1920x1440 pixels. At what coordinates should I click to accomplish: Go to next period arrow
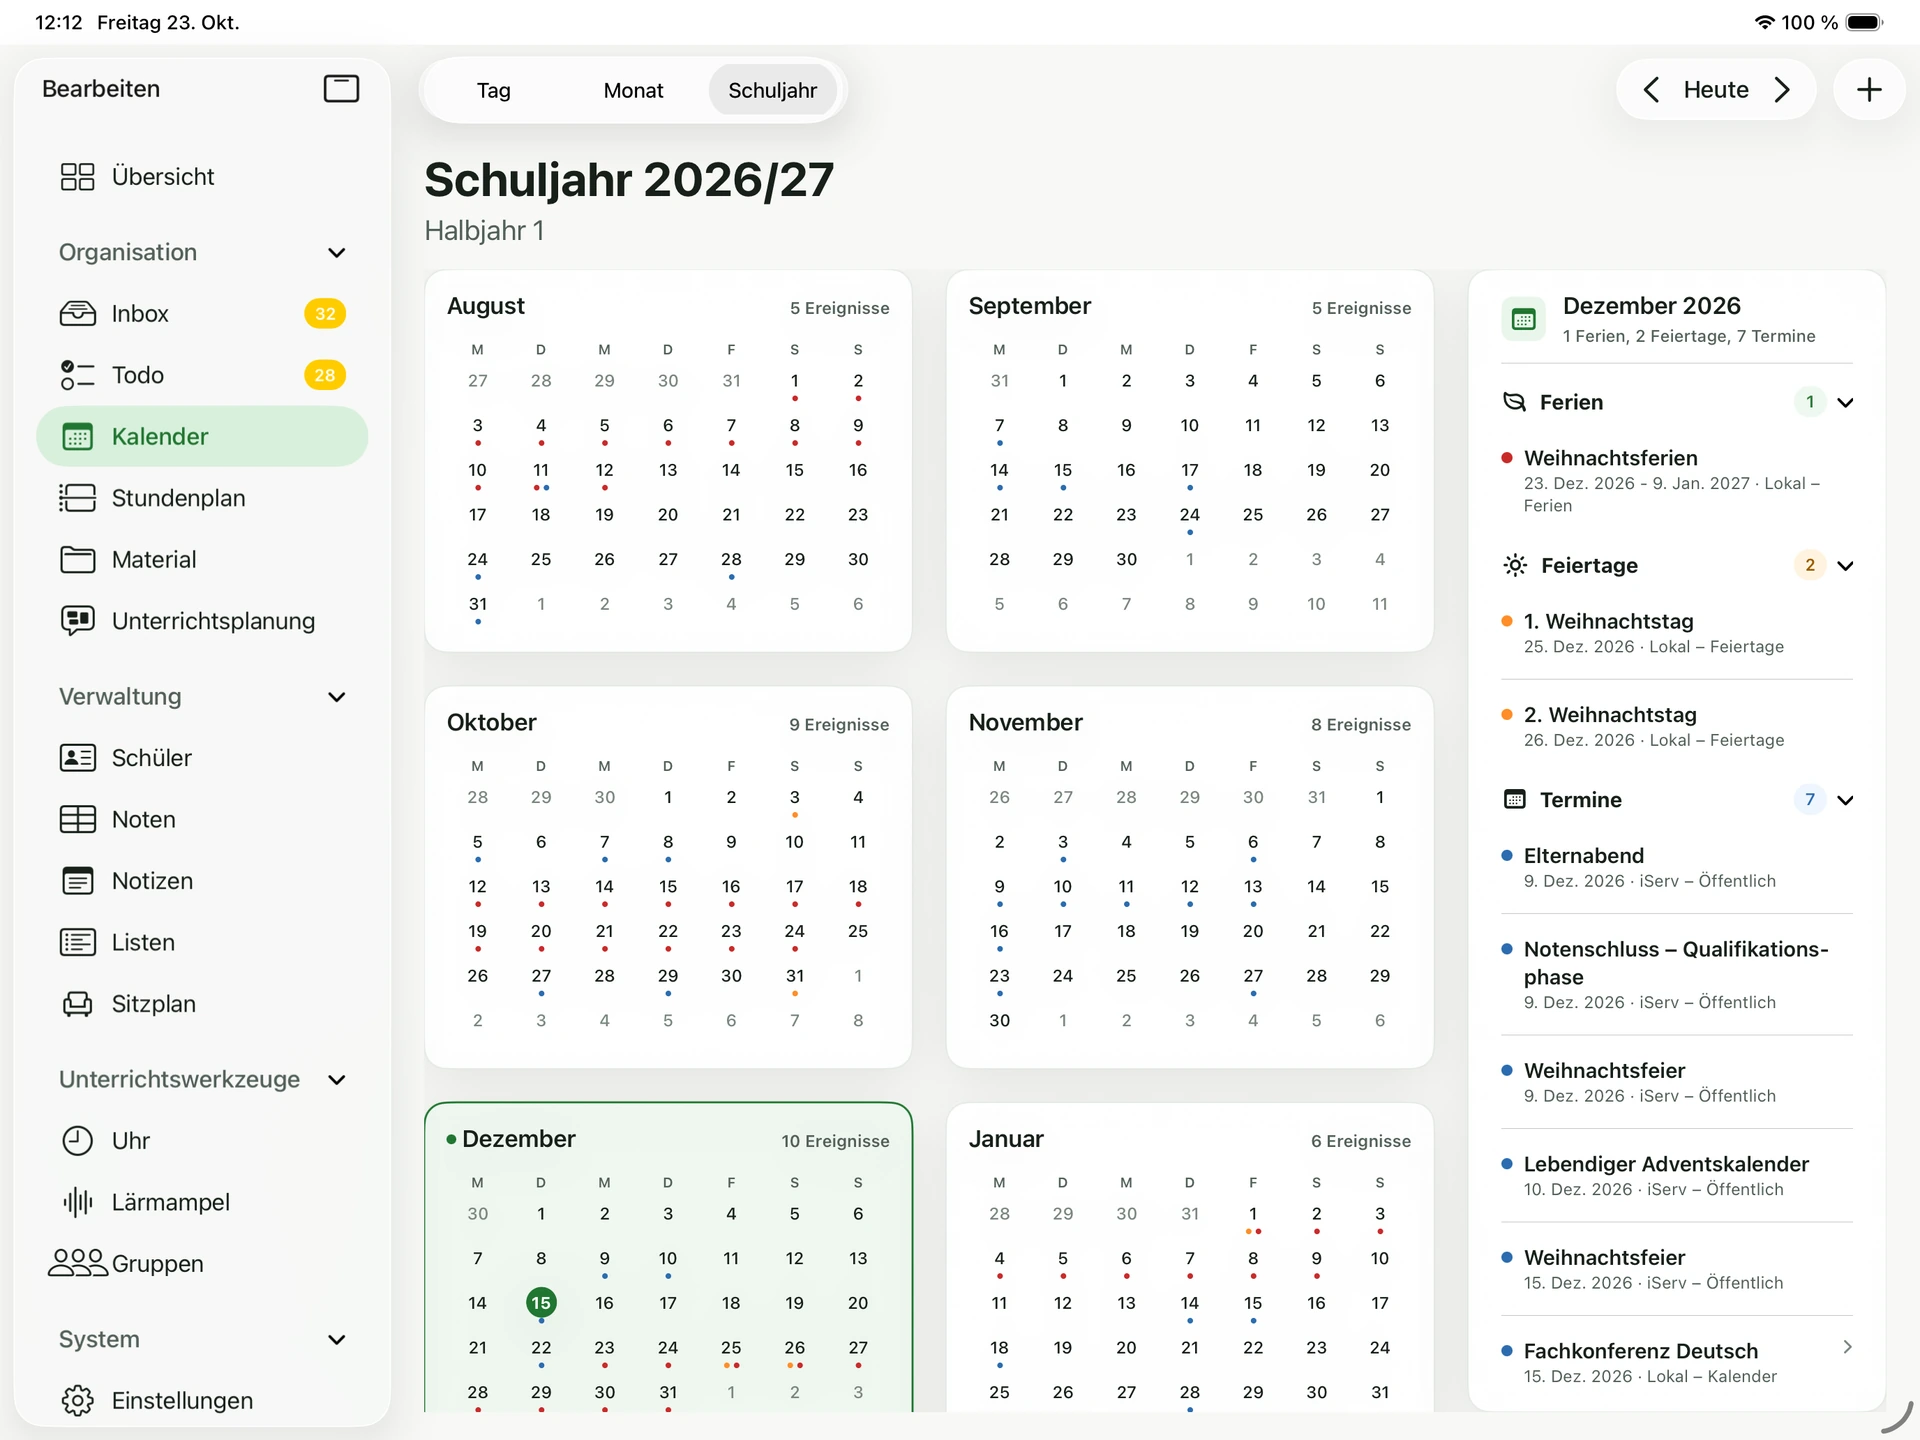click(x=1782, y=90)
